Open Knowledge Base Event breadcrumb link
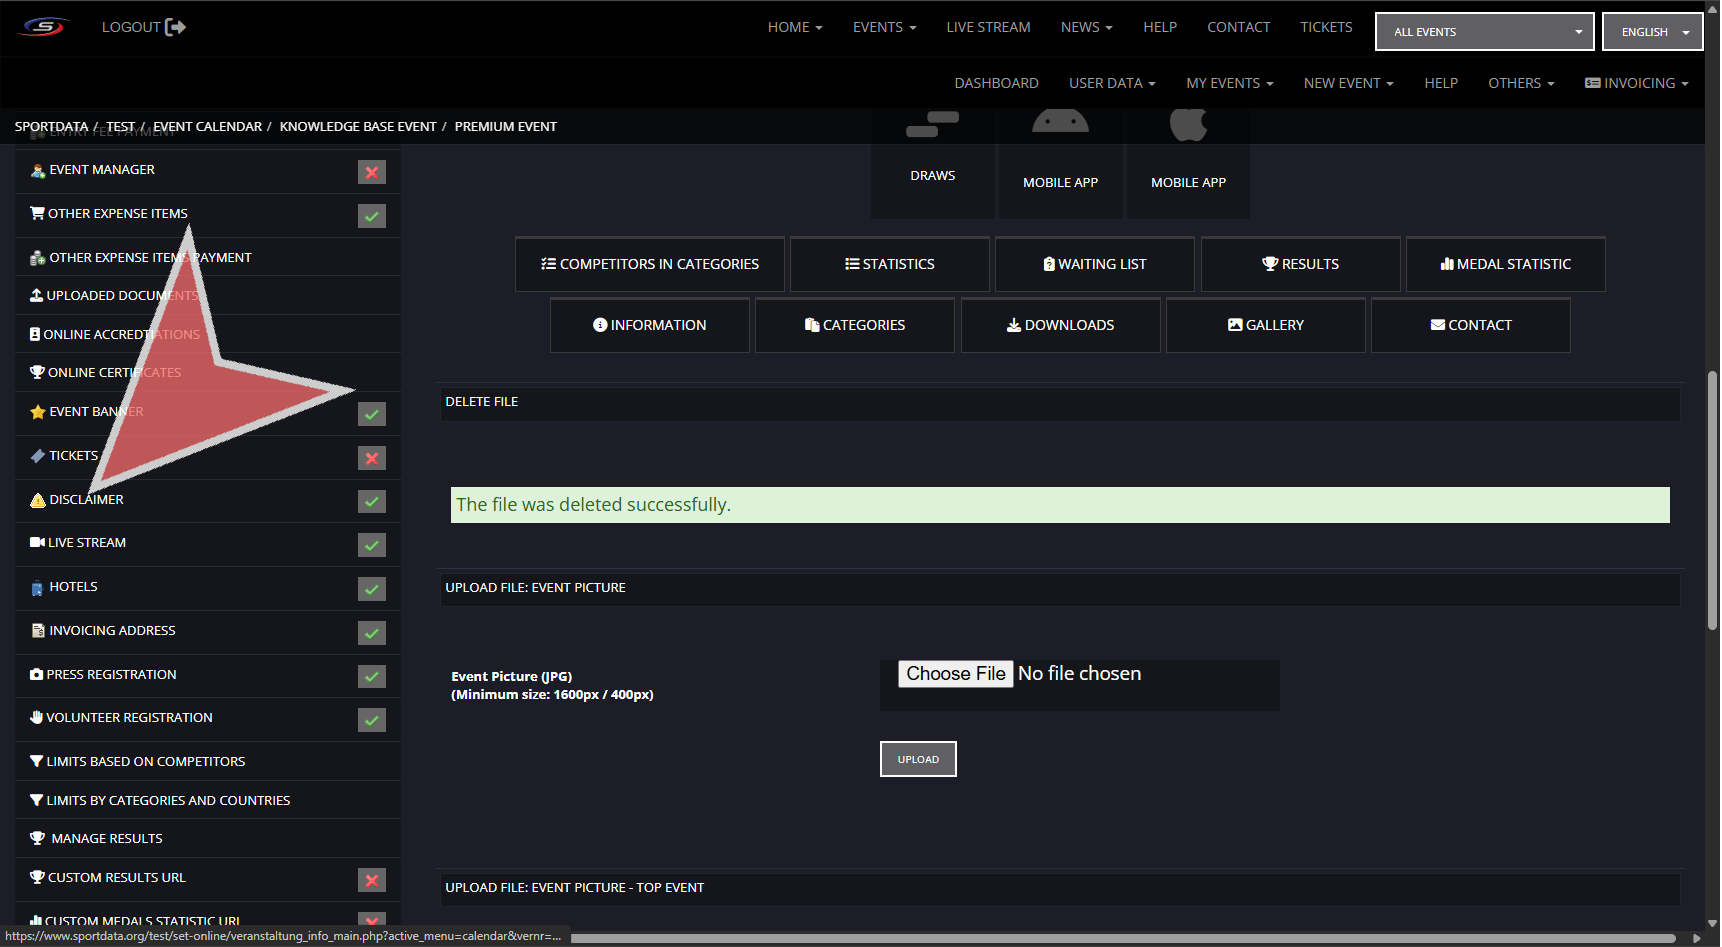Screen dimensions: 1722x947 click(x=358, y=127)
